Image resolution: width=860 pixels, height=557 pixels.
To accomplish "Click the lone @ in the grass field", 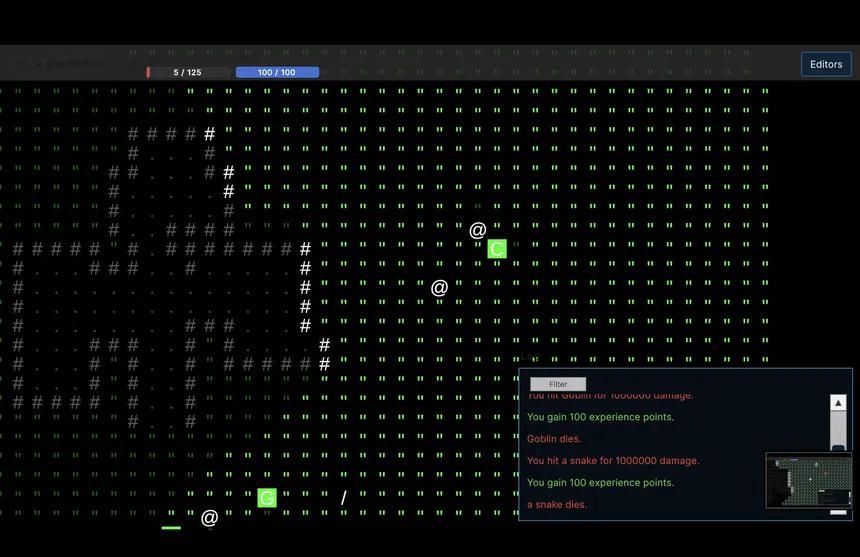I will tap(439, 288).
